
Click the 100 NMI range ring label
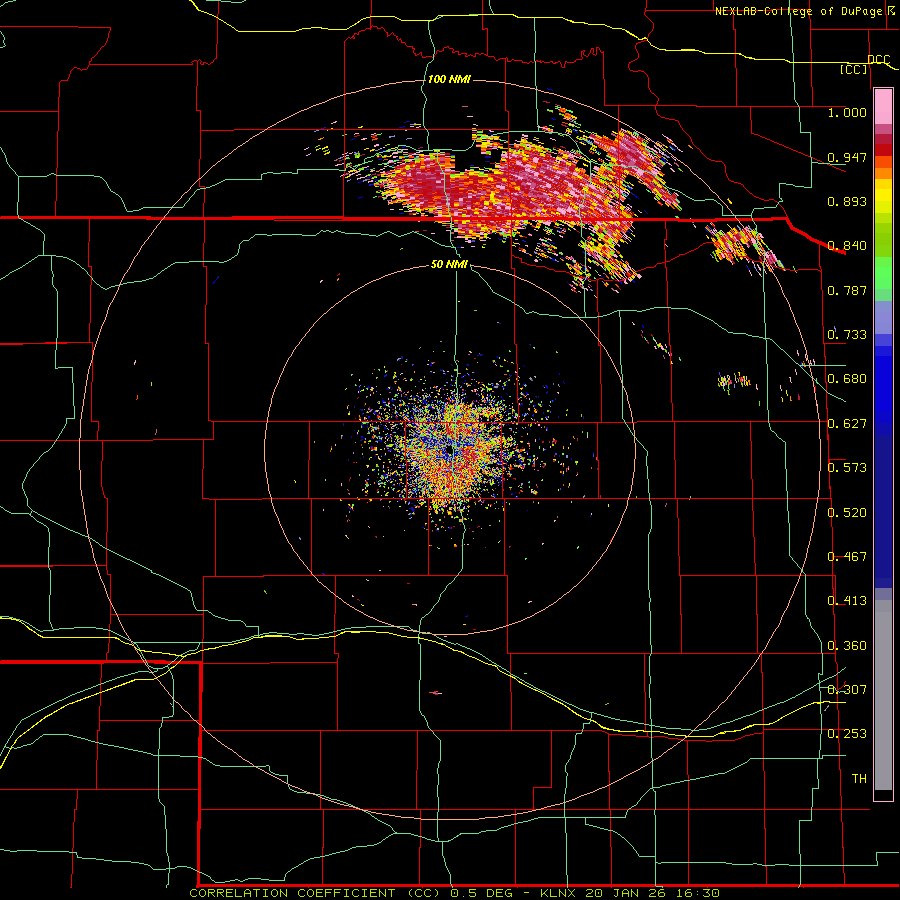pyautogui.click(x=449, y=79)
